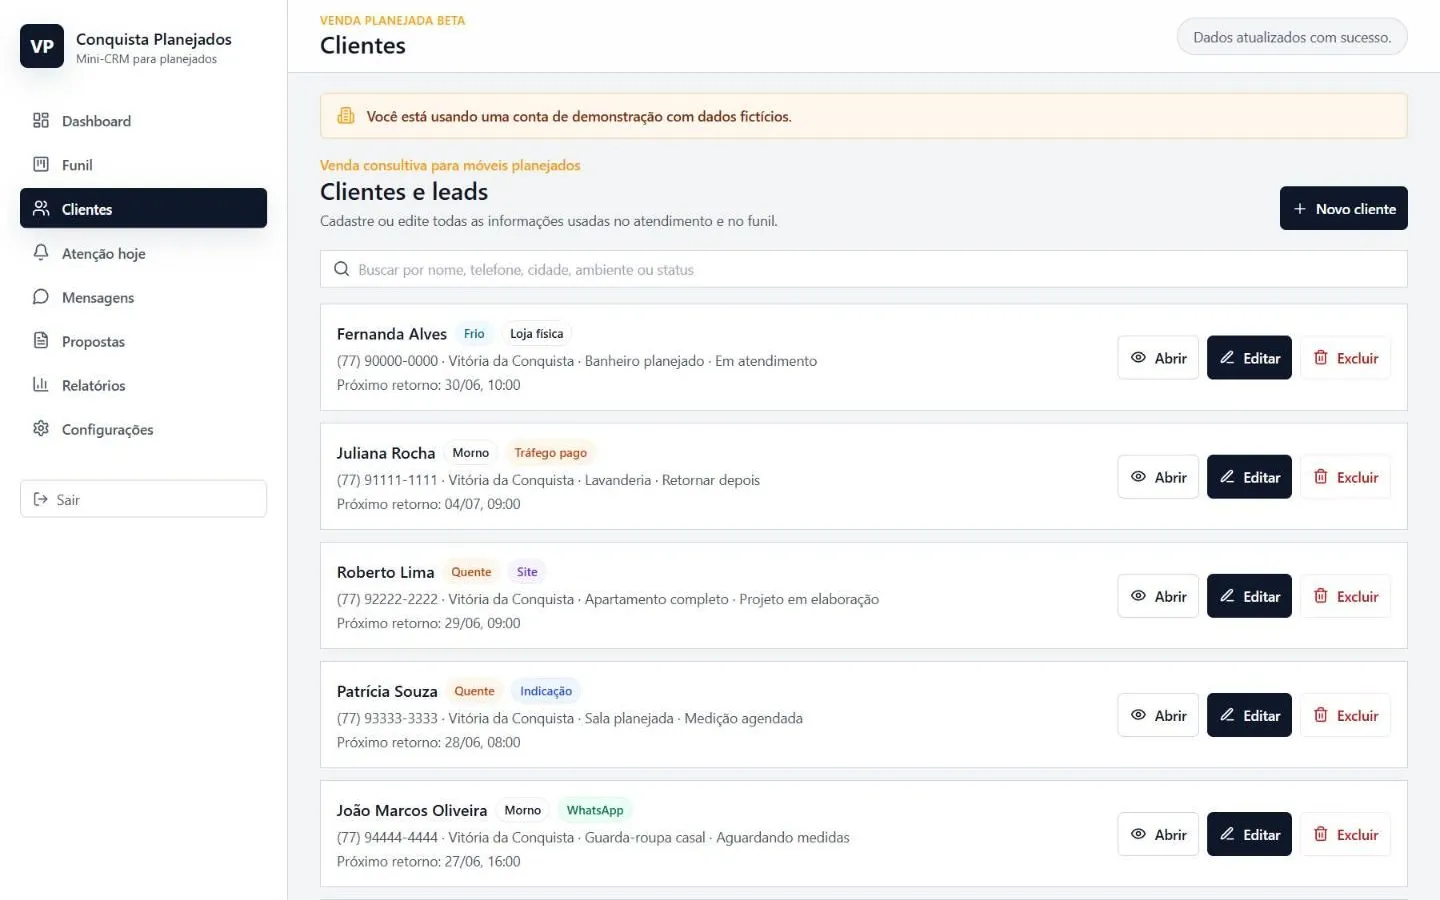Click the Dados atualizados com sucesso notification

tap(1292, 37)
